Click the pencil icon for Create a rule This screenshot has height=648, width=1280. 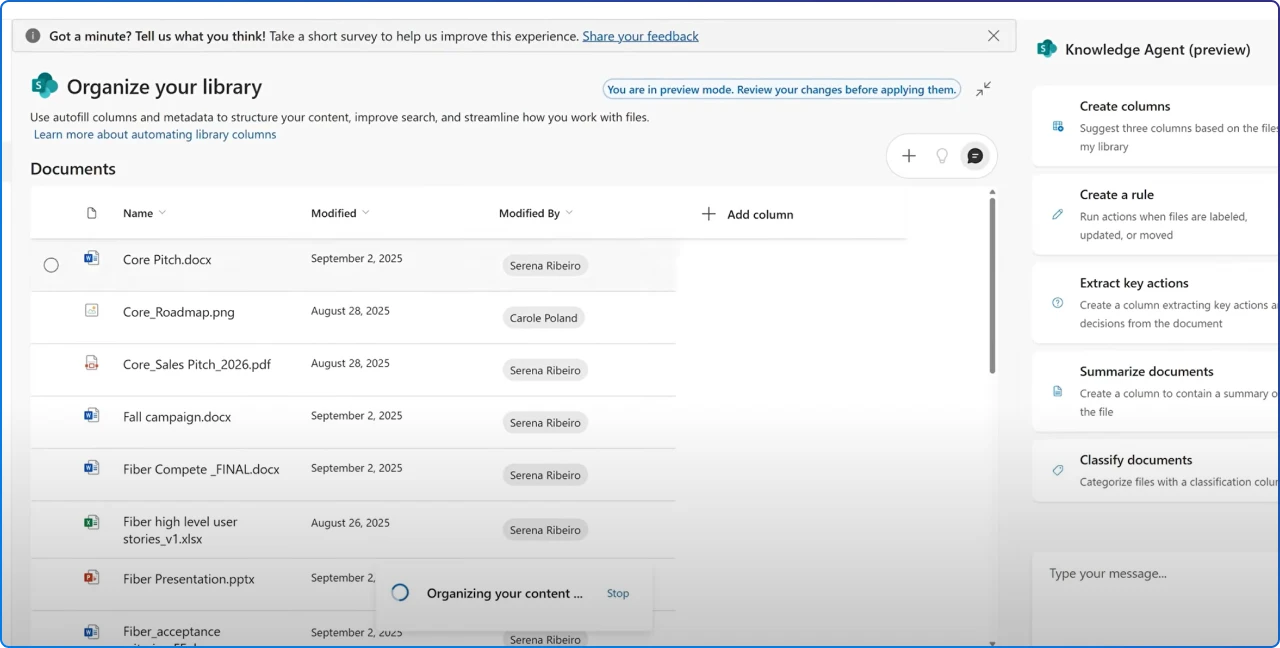coord(1058,214)
